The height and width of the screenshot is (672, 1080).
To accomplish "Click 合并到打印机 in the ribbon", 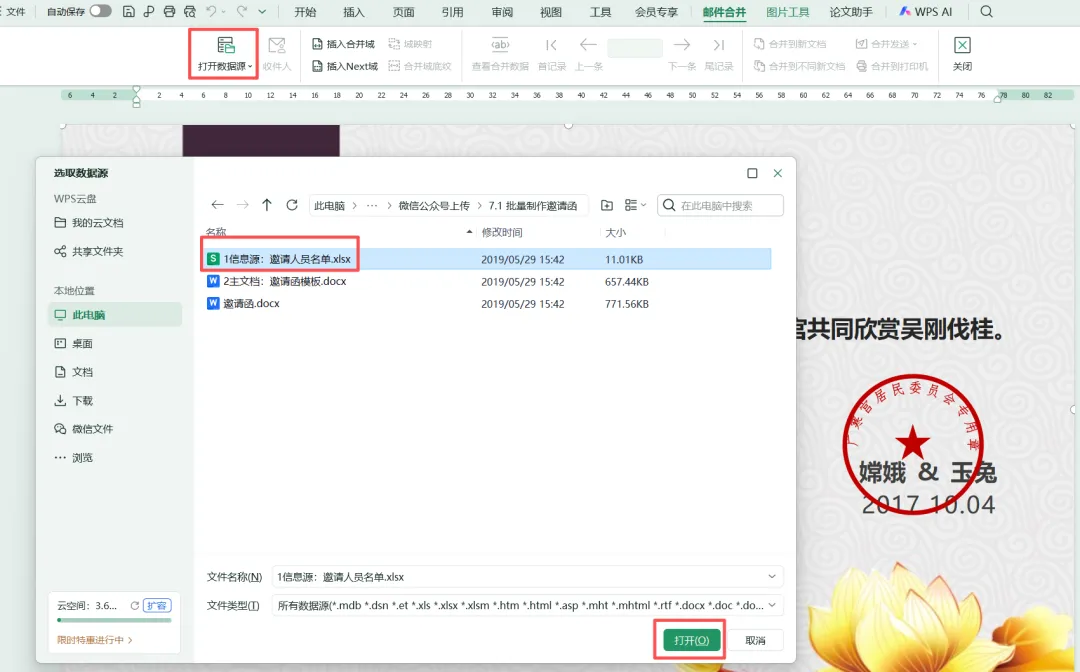I will click(892, 66).
